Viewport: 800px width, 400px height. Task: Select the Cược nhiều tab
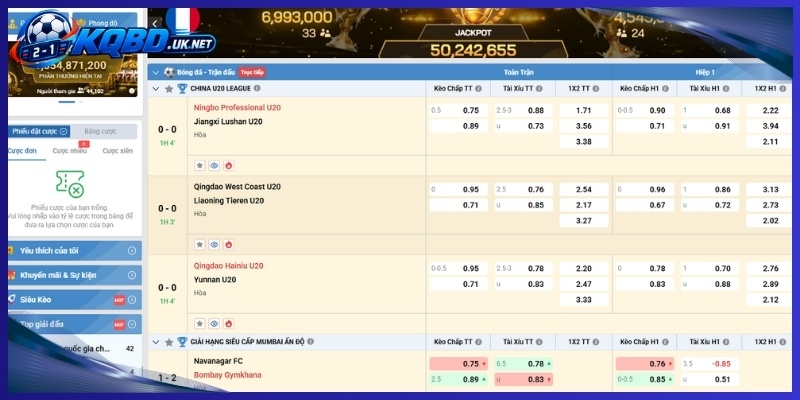(69, 151)
